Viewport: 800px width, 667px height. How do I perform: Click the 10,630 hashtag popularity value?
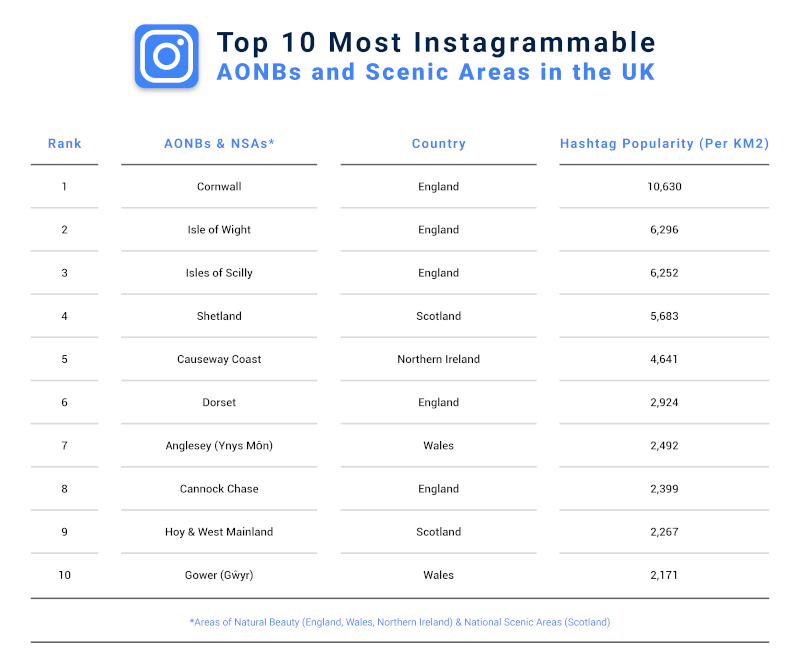point(664,186)
